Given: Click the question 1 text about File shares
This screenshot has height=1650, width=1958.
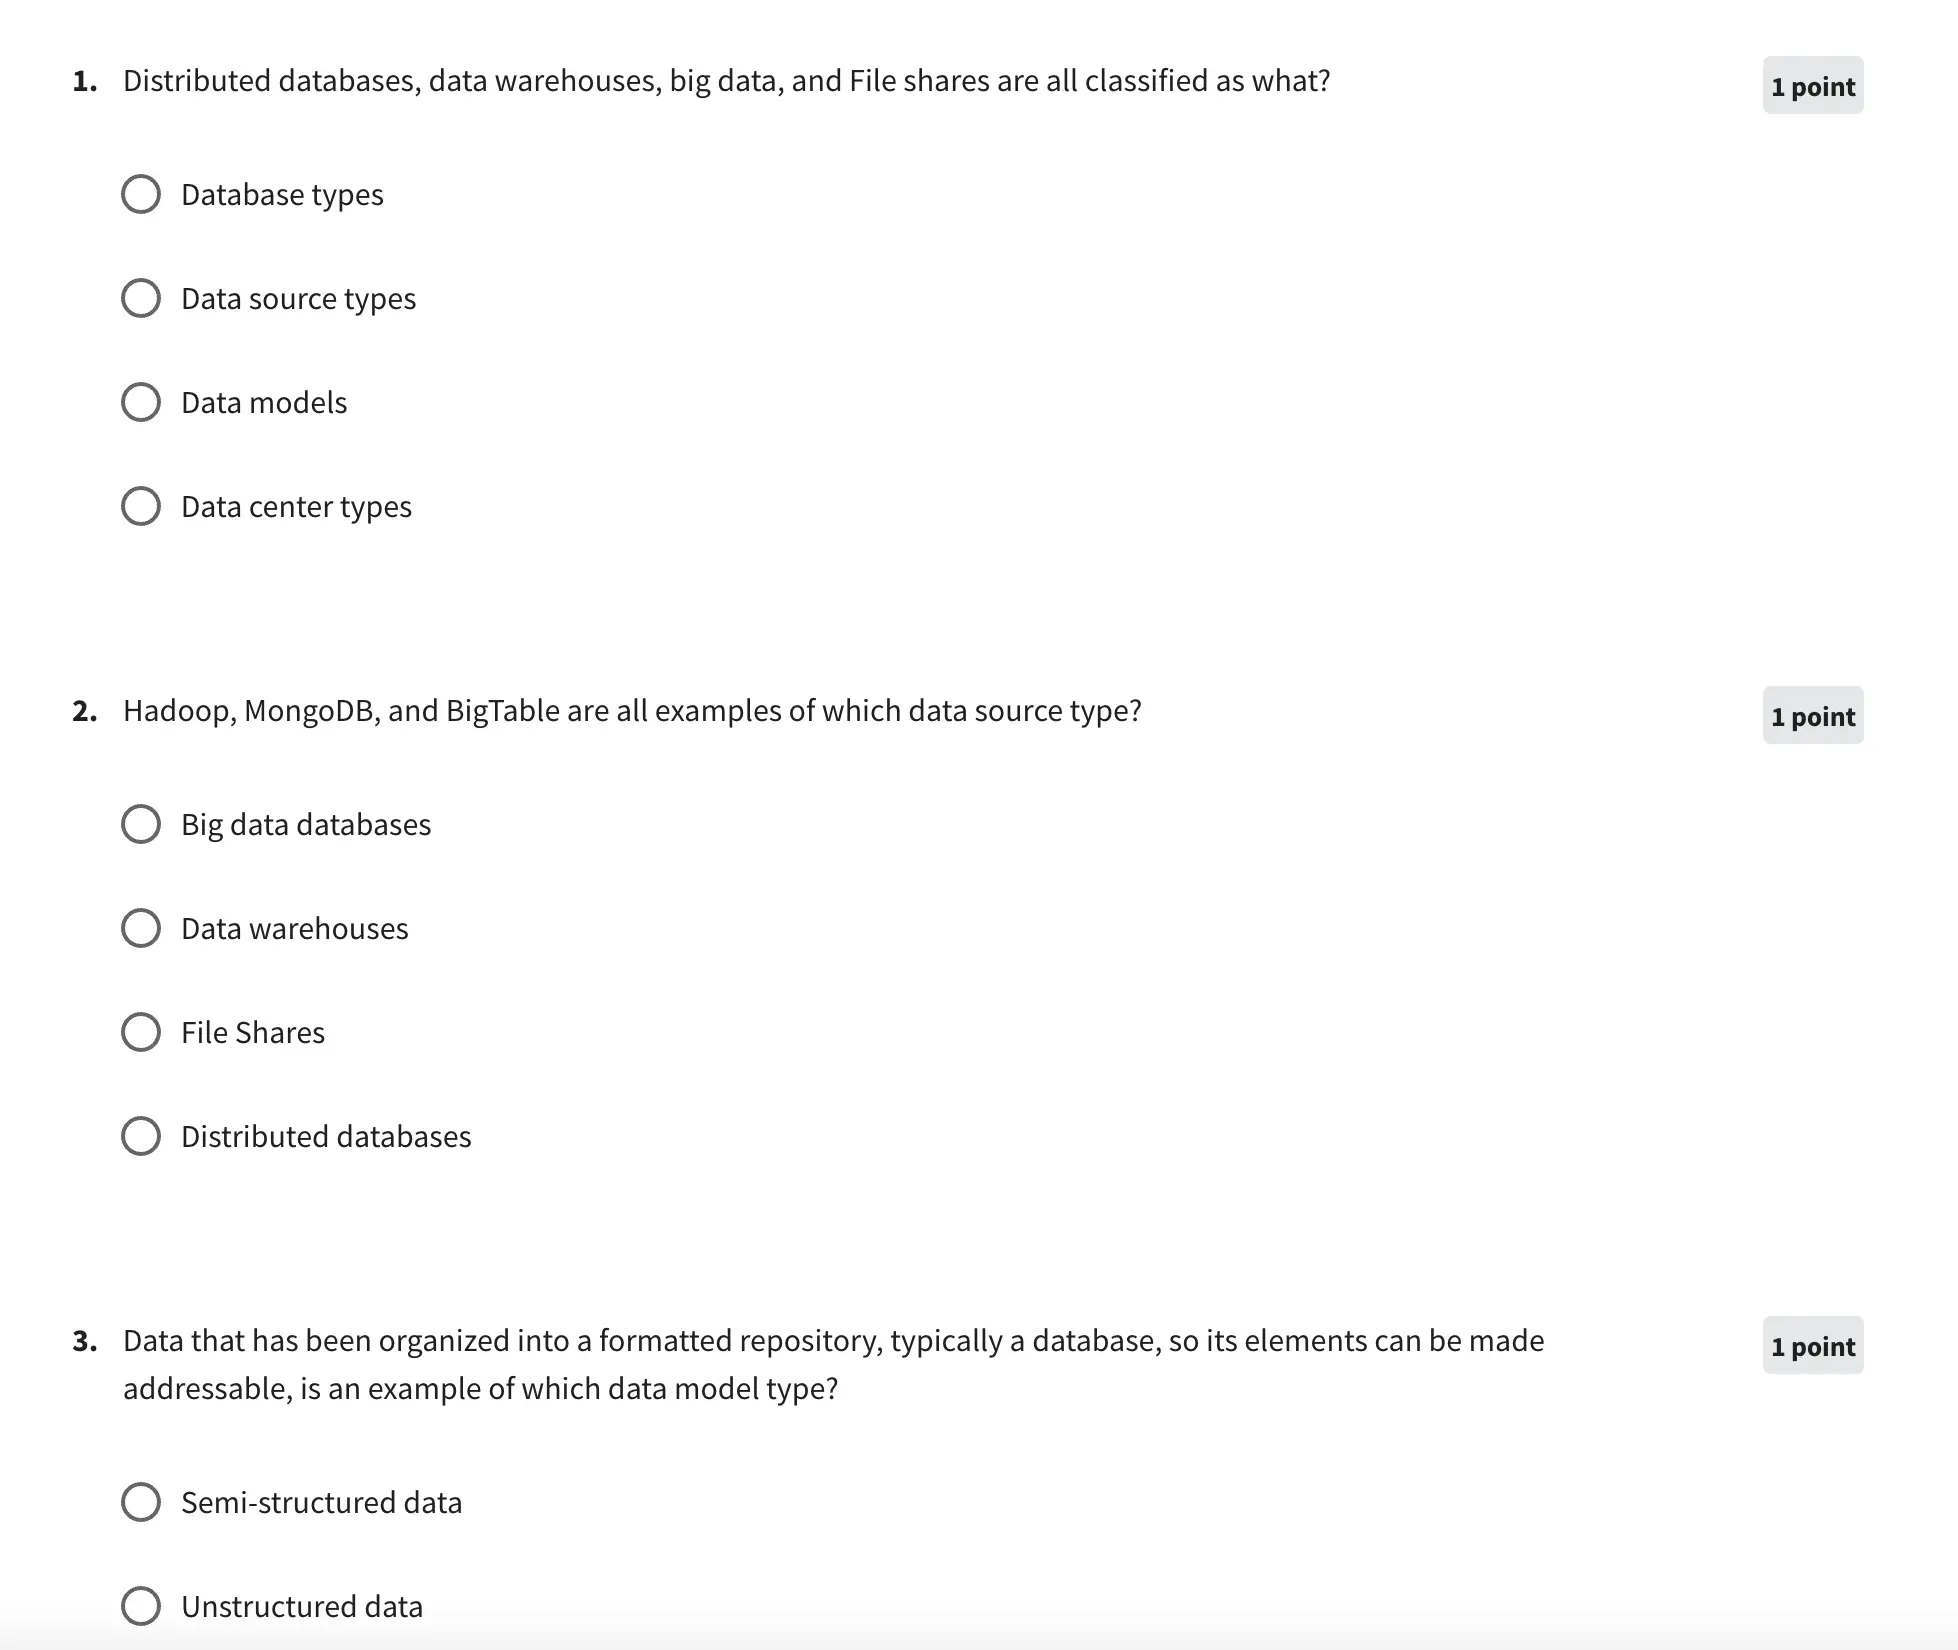Looking at the screenshot, I should tap(726, 81).
